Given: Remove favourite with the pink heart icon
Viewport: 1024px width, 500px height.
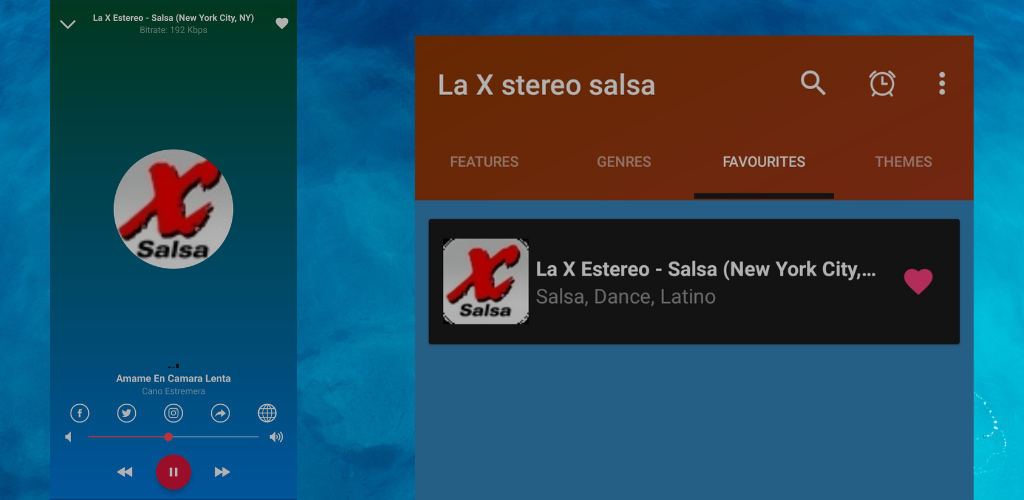Looking at the screenshot, I should (x=918, y=281).
